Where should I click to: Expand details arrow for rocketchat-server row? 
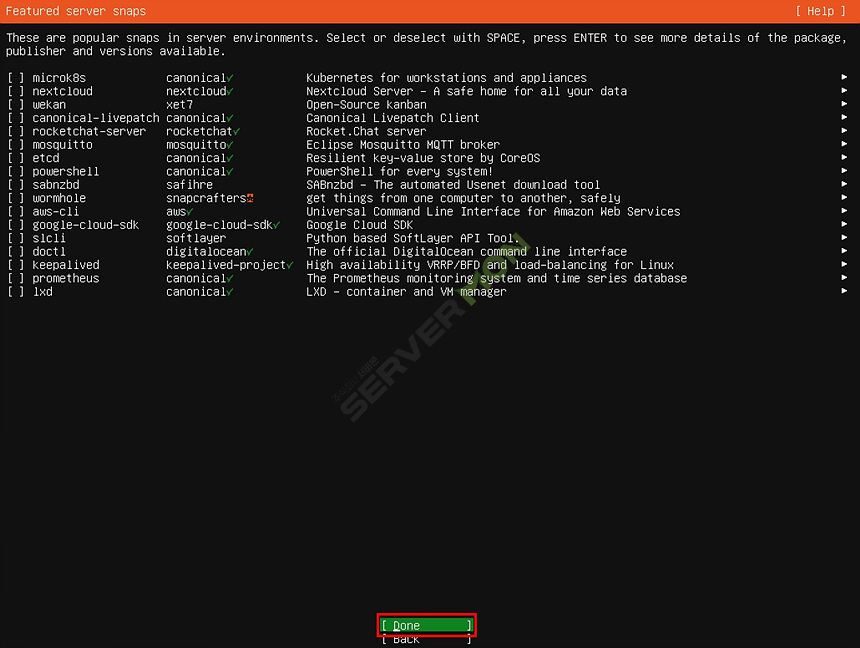click(x=844, y=131)
